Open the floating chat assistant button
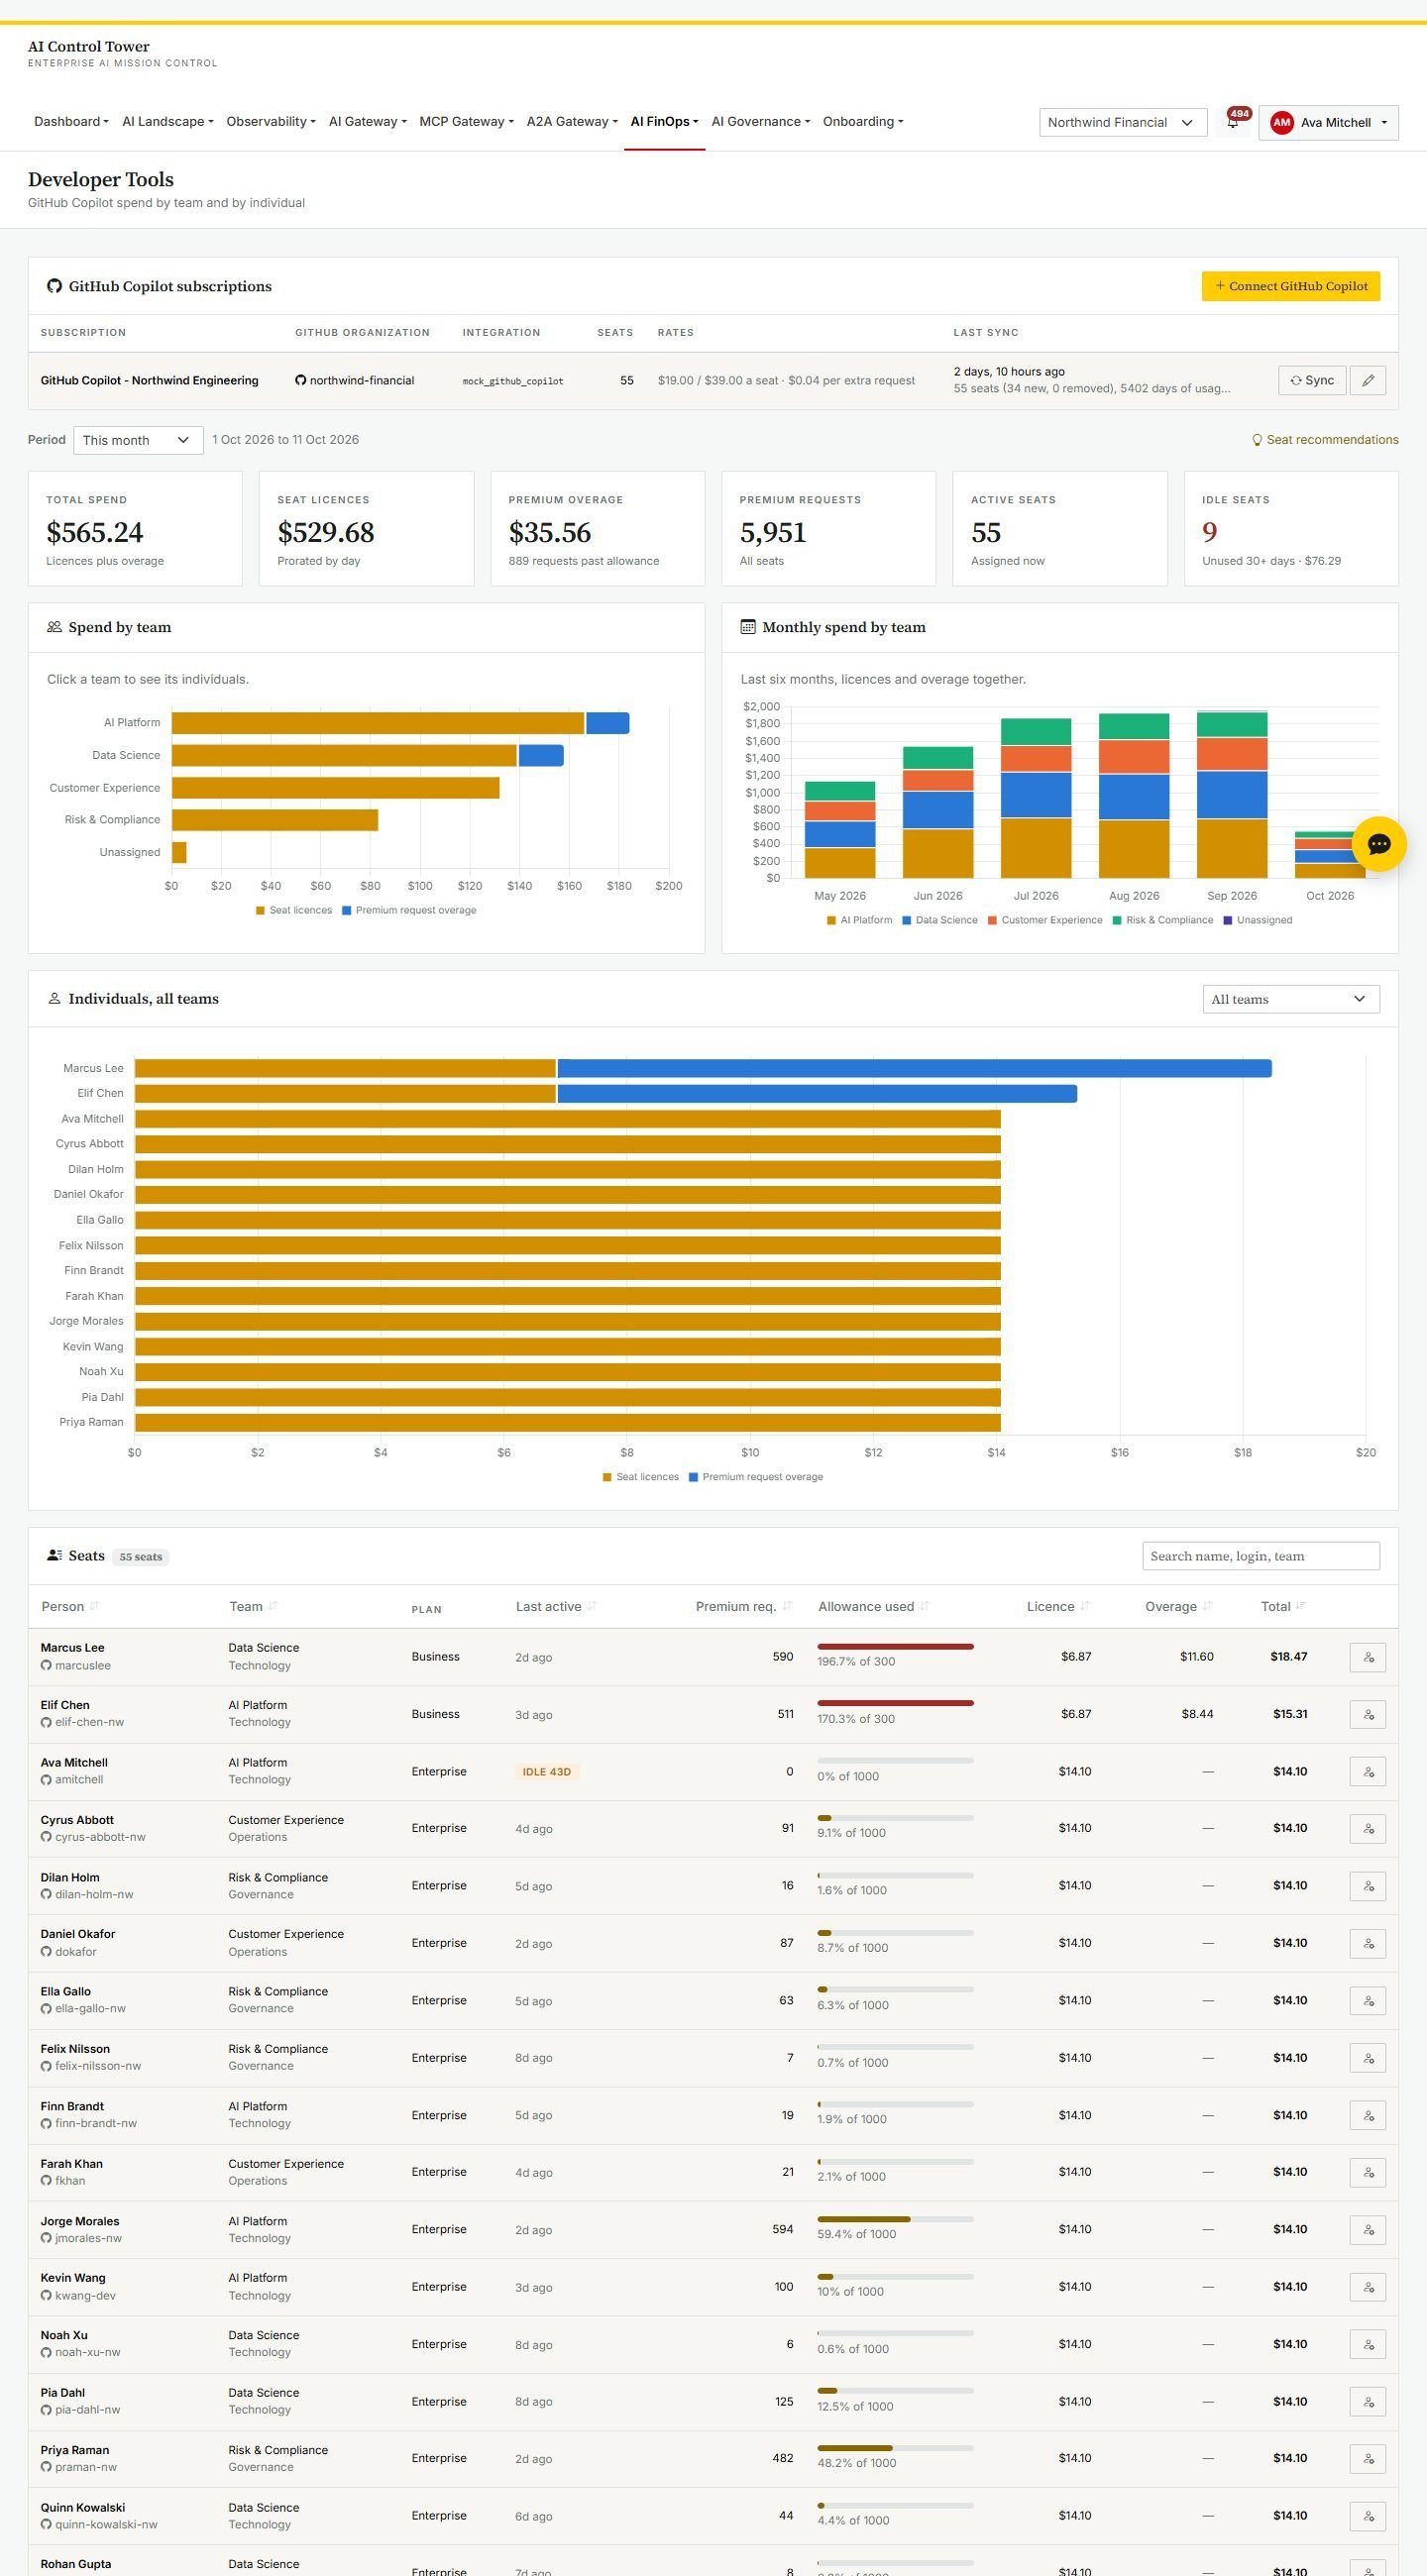1427x2576 pixels. pos(1378,844)
